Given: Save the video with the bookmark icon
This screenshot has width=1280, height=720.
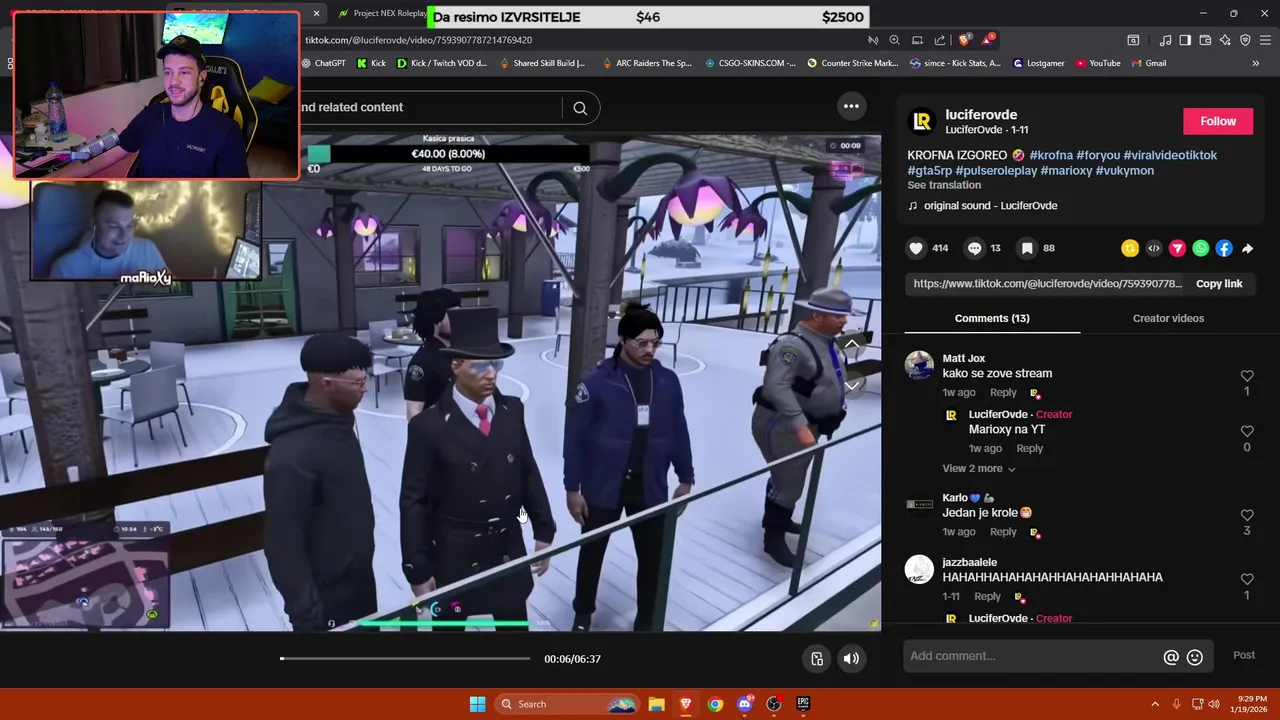Looking at the screenshot, I should click(x=1027, y=248).
